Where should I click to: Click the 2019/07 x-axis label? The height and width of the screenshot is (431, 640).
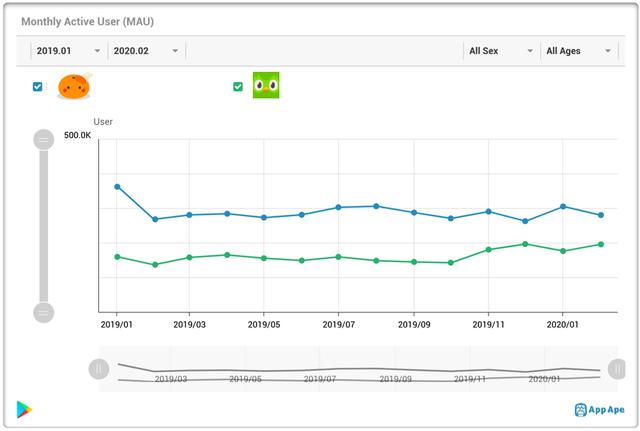339,325
